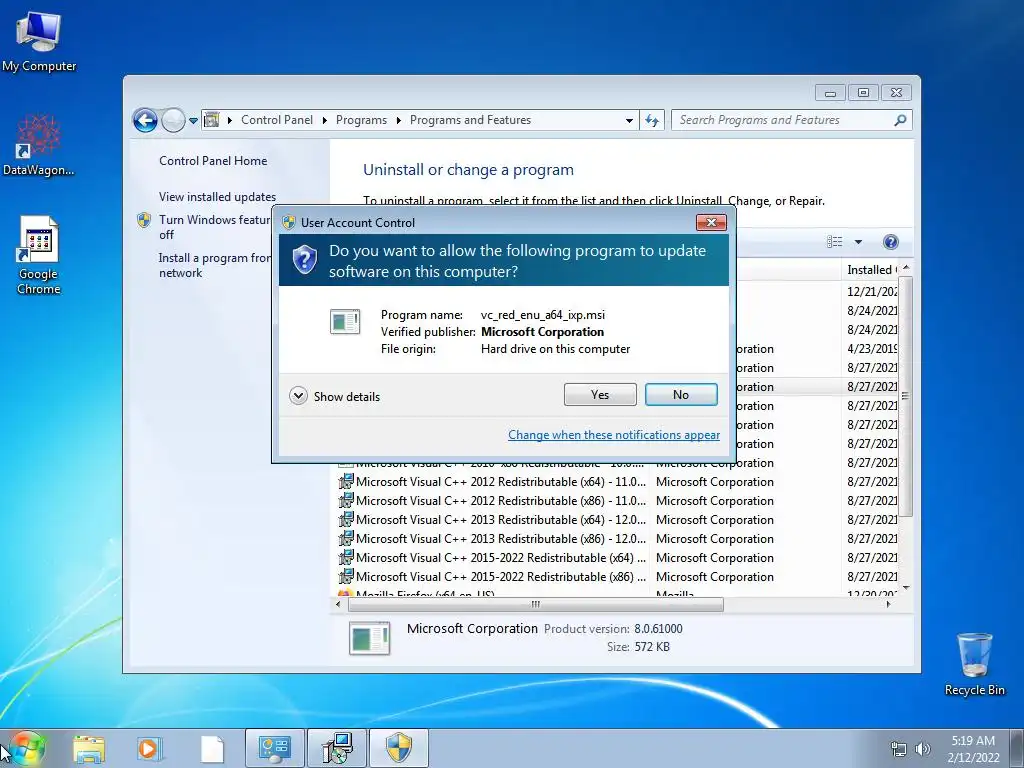Click the change view icon
This screenshot has height=768, width=1024.
[x=835, y=242]
